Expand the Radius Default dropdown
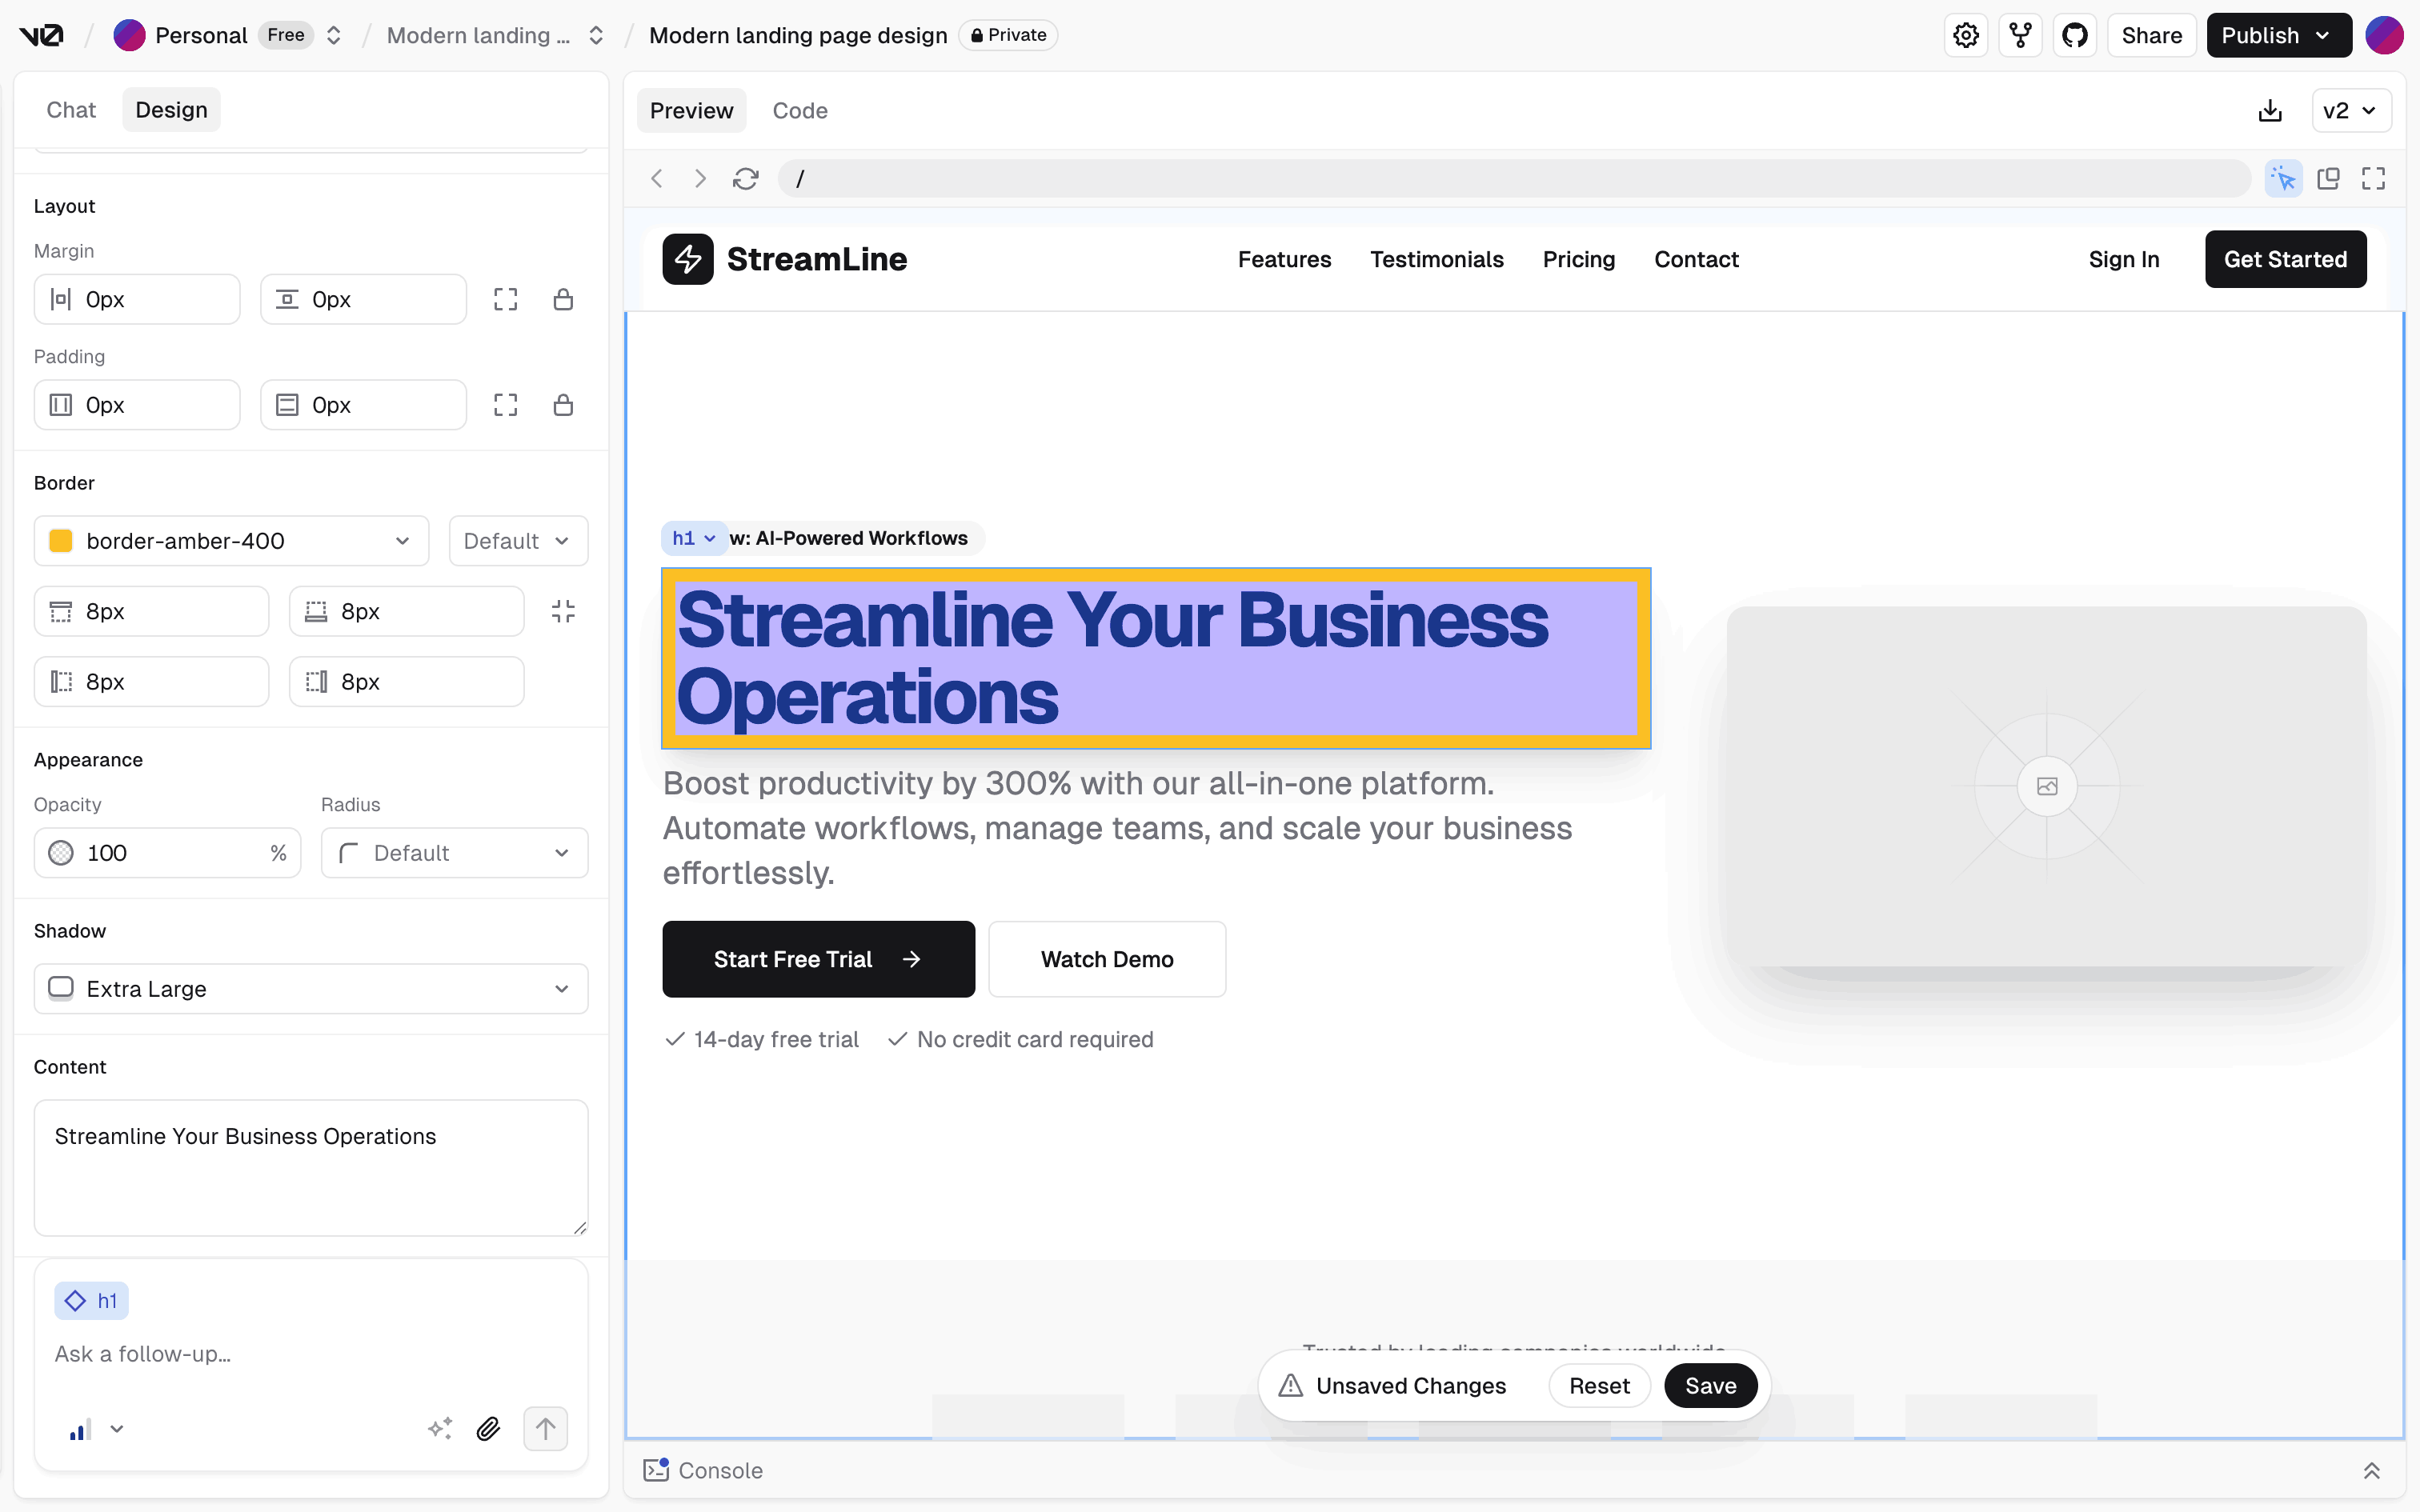This screenshot has height=1512, width=2420. point(454,853)
